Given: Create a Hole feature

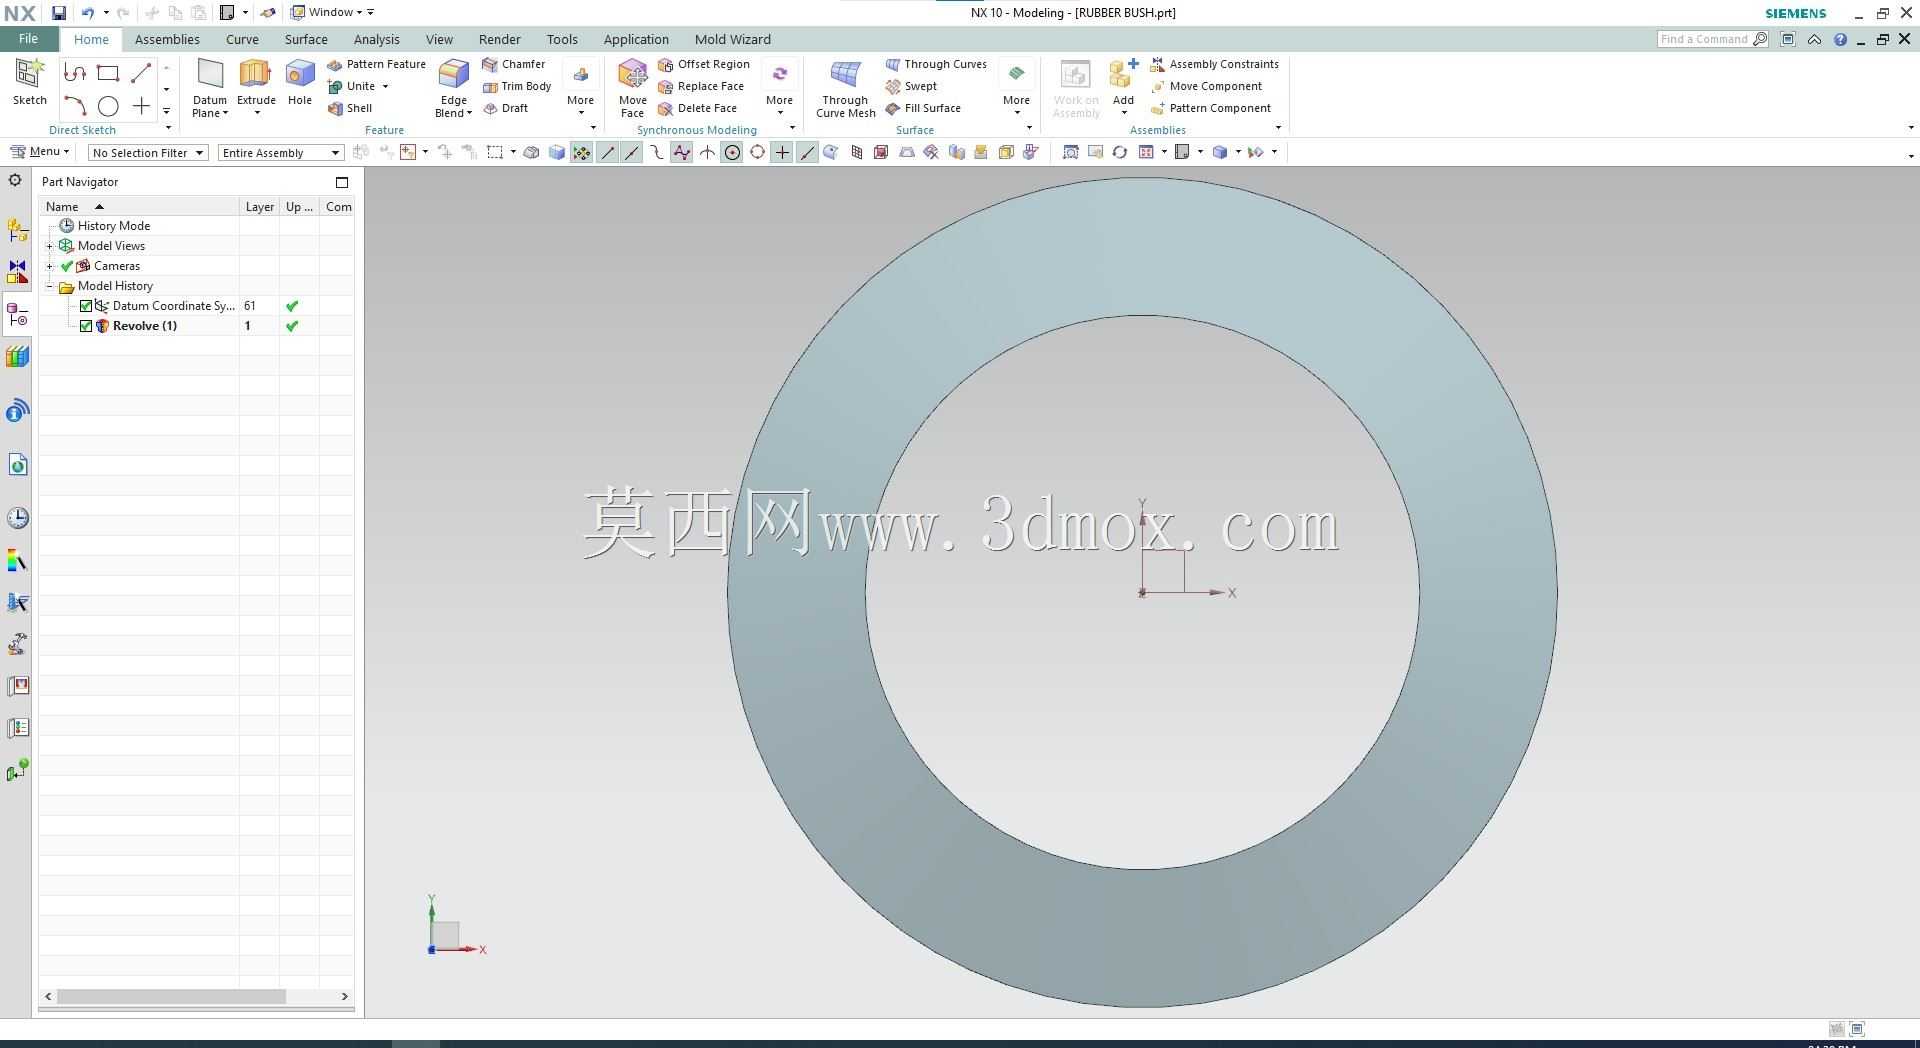Looking at the screenshot, I should coord(300,82).
